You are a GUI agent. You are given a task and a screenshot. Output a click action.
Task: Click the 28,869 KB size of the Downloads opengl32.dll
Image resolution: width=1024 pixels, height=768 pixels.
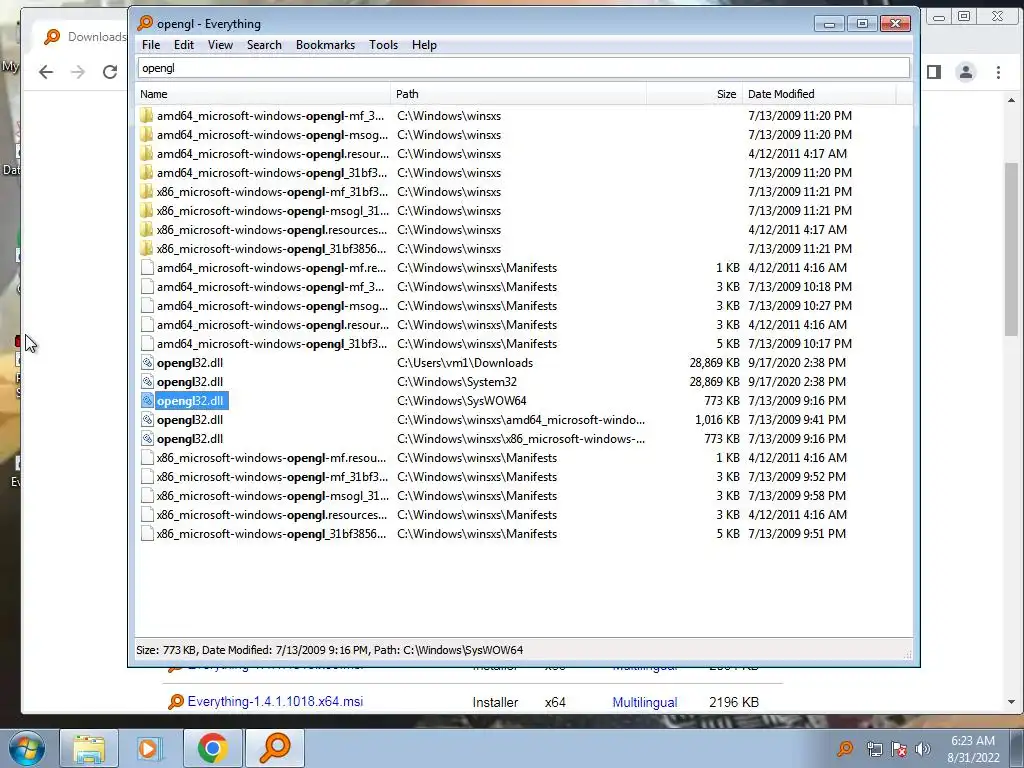[x=714, y=363]
